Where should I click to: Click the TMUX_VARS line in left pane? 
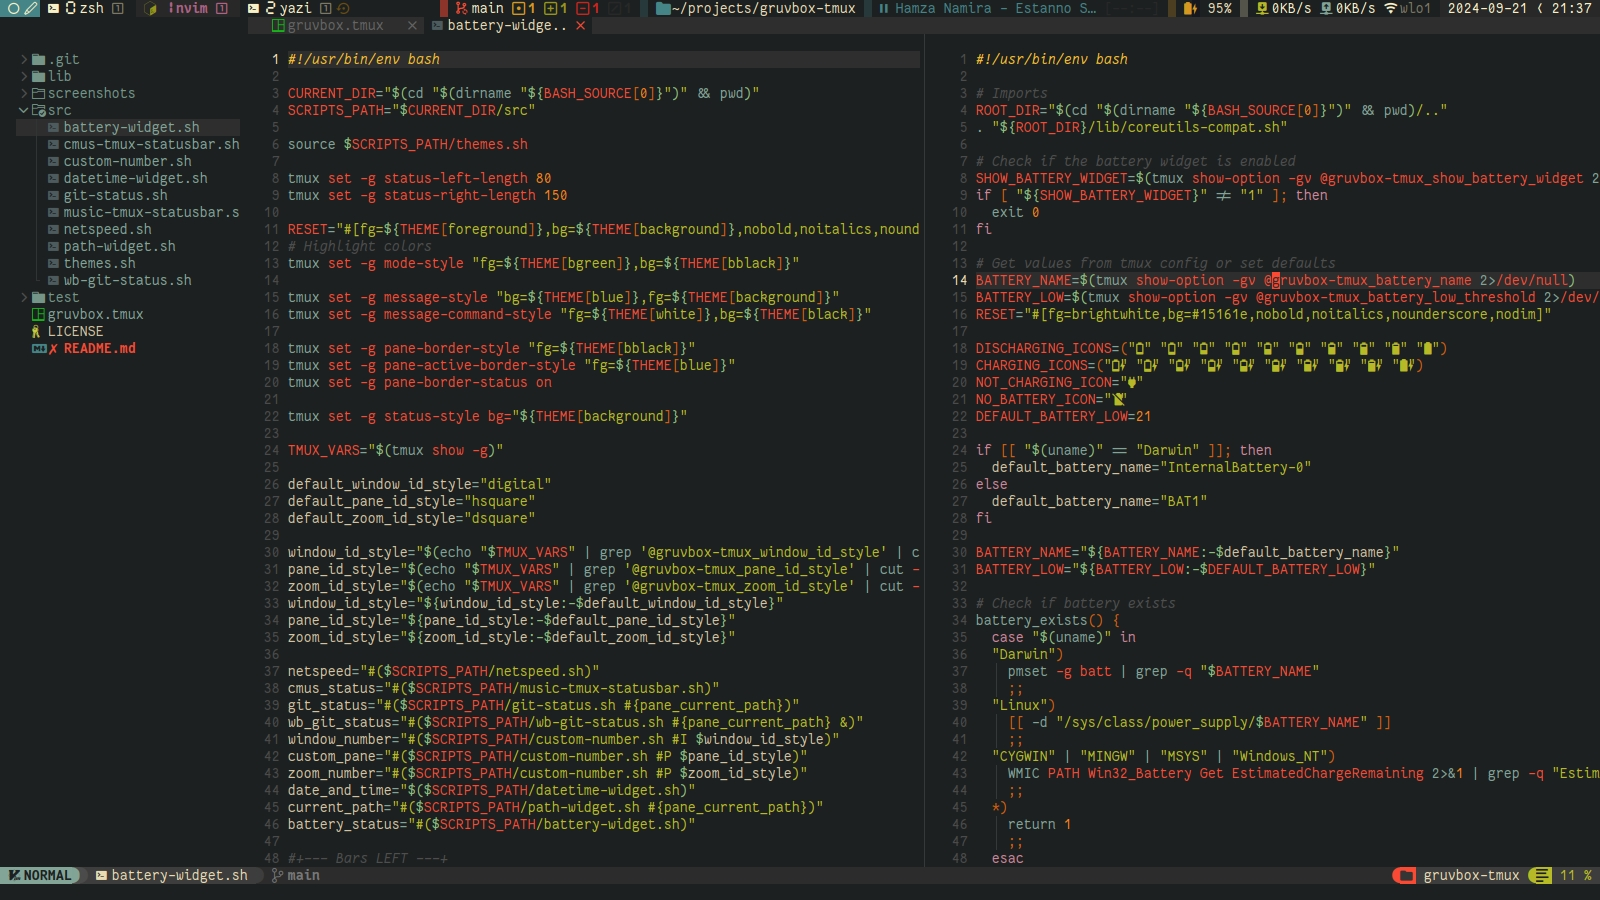click(x=395, y=450)
